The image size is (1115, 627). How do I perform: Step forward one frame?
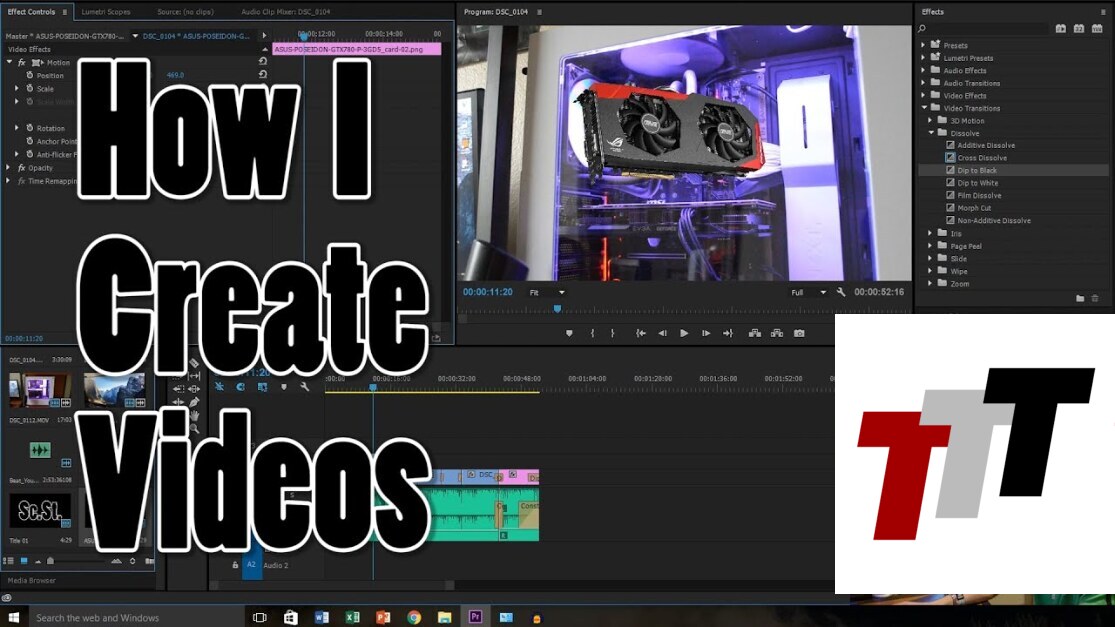706,333
